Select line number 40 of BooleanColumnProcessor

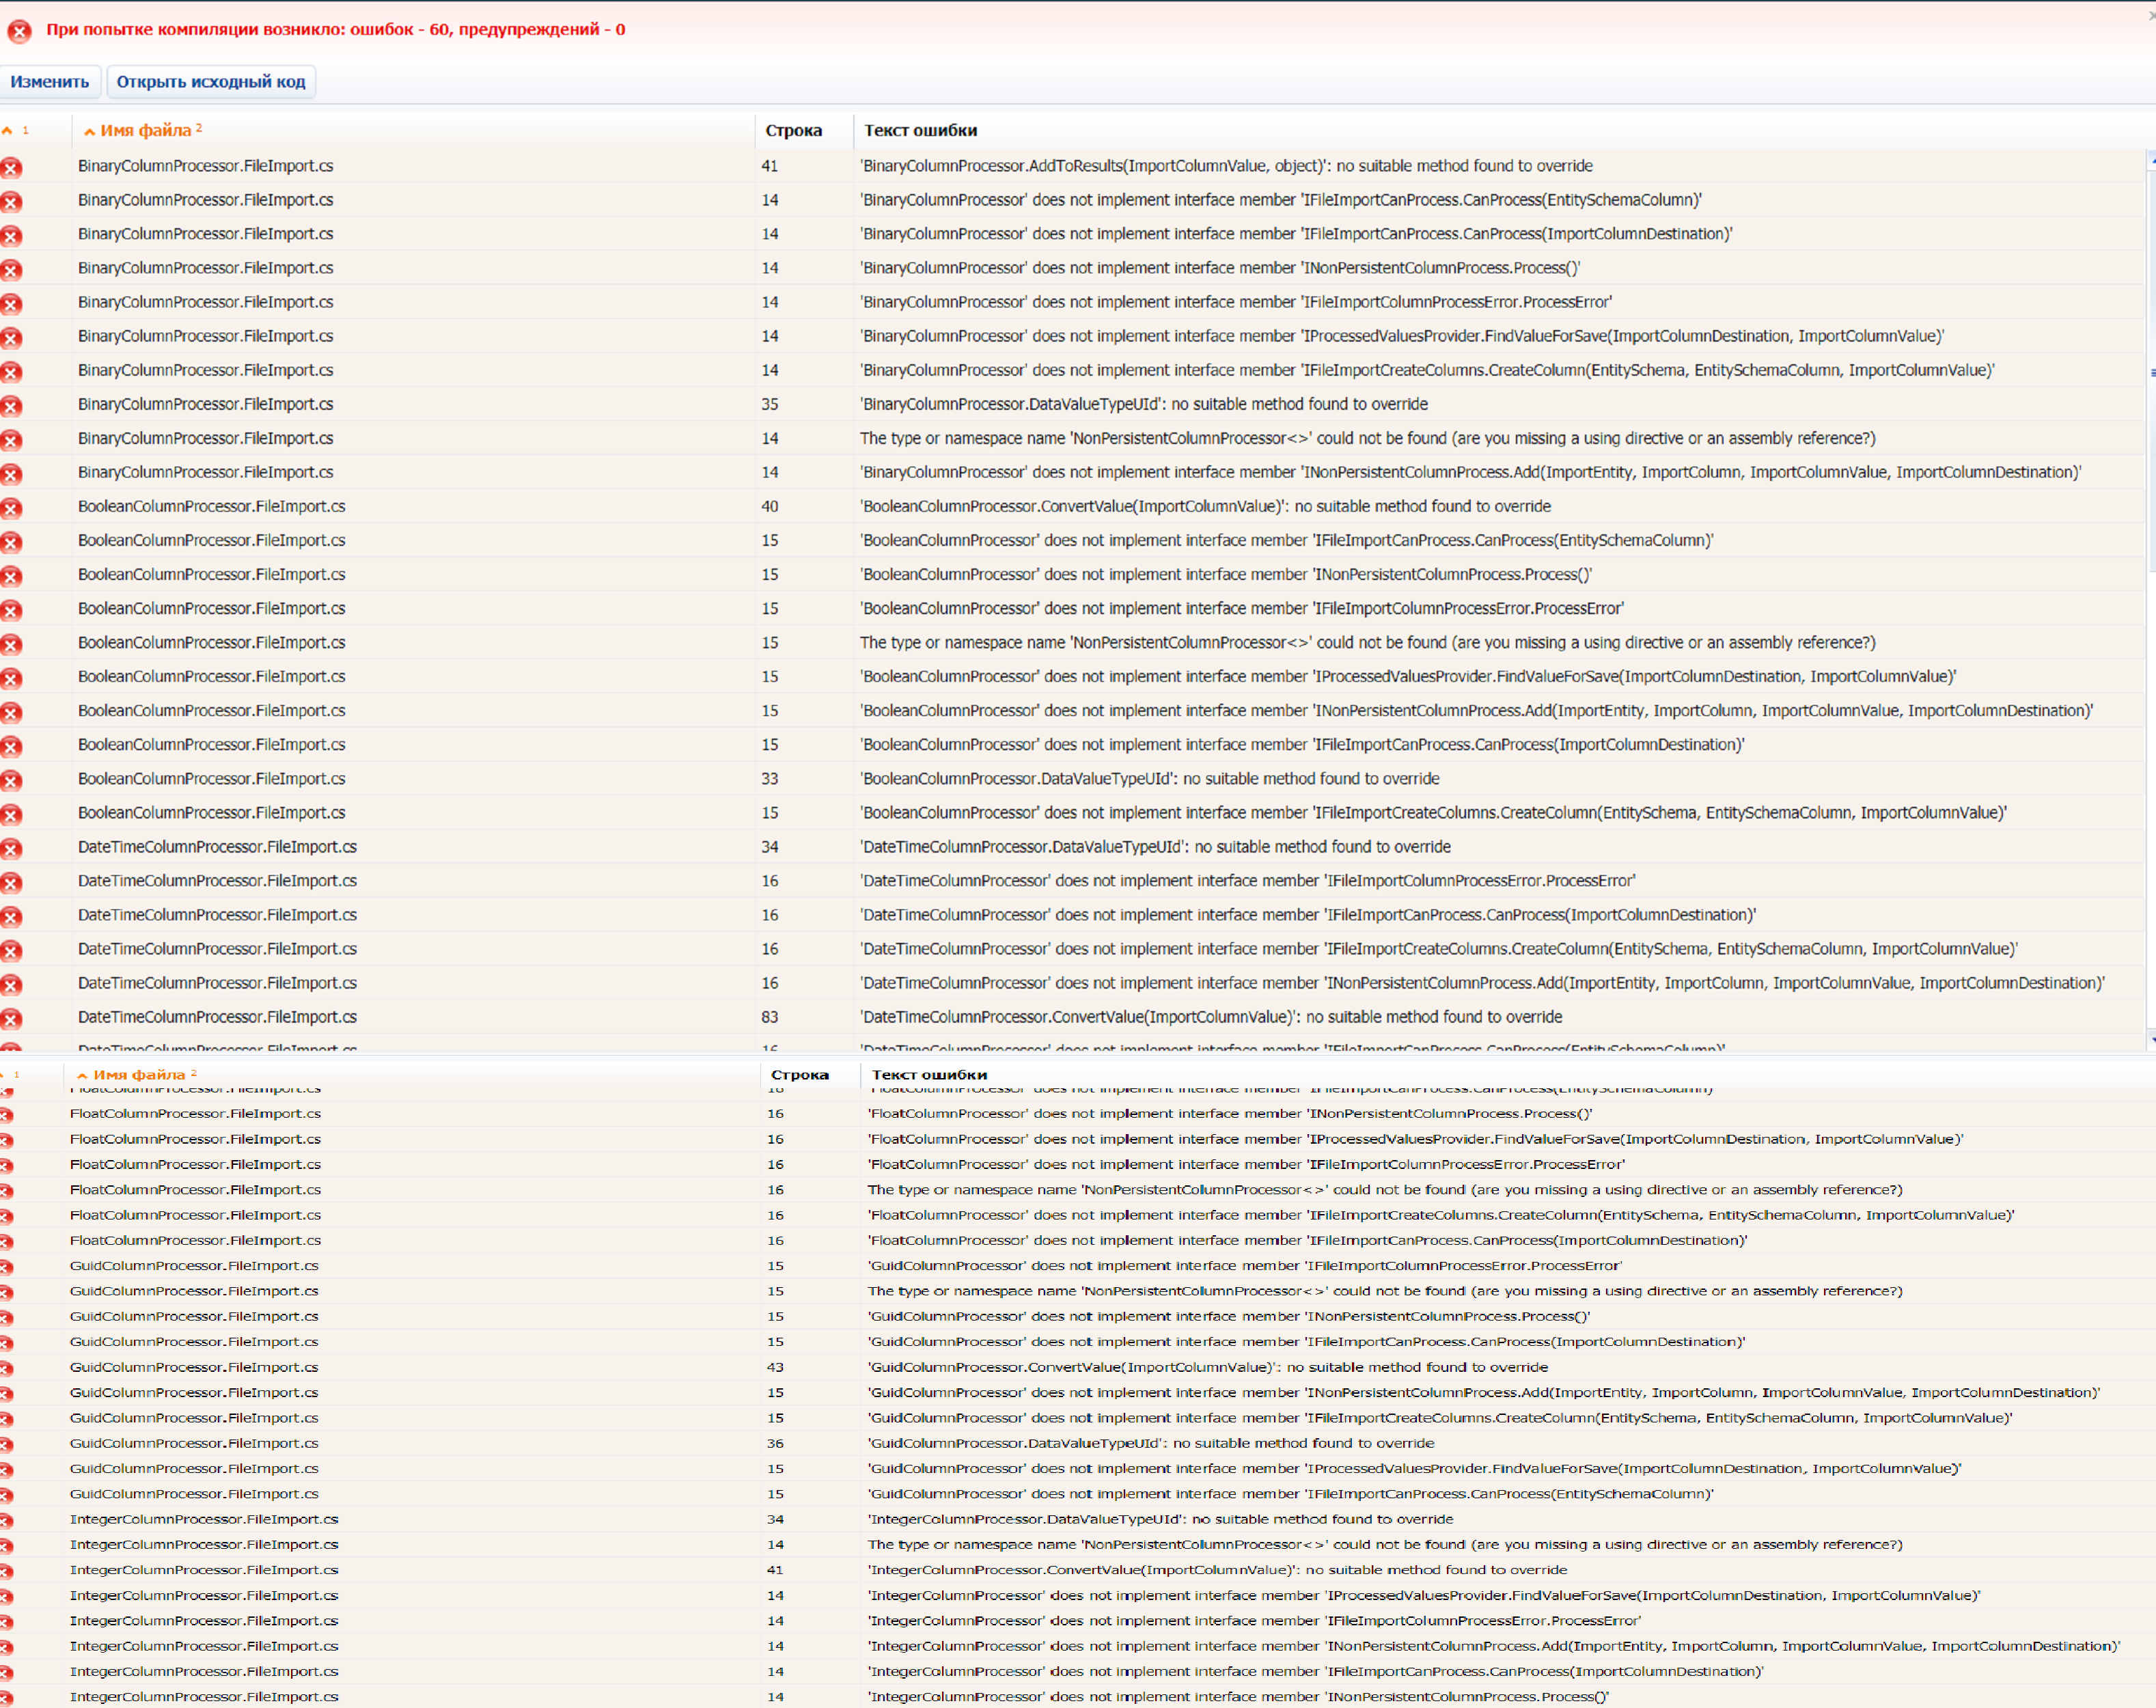[x=769, y=506]
